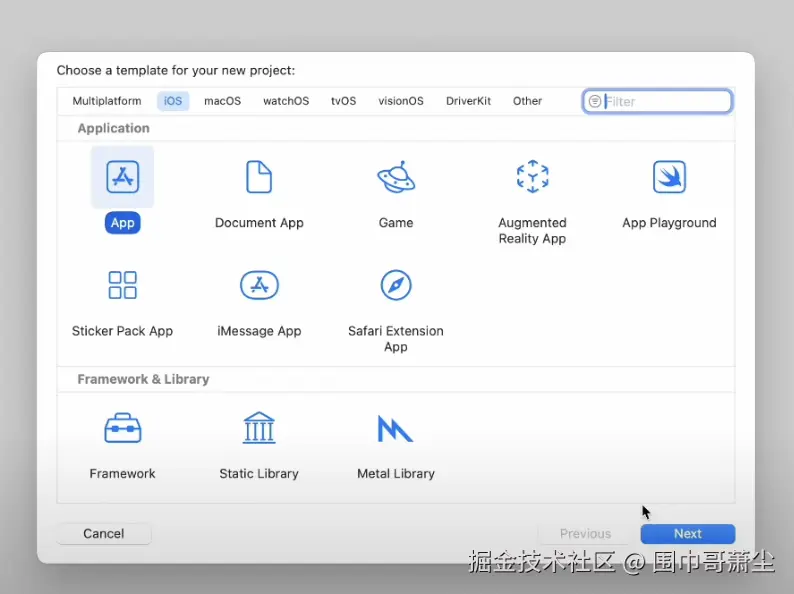Screen dimensions: 794x594
Task: Choose the Document App template icon
Action: pyautogui.click(x=259, y=177)
